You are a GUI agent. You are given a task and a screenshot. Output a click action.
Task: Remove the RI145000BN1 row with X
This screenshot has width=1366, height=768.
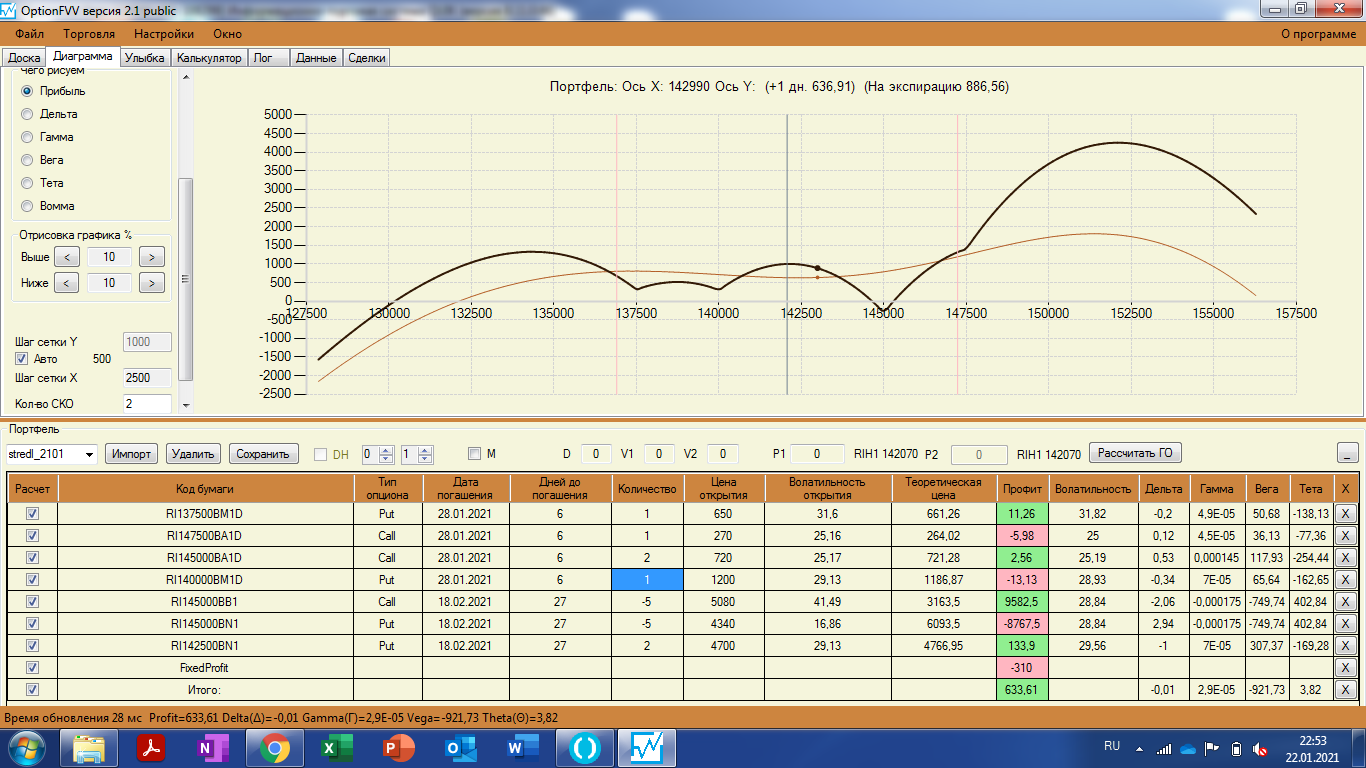[x=1346, y=623]
